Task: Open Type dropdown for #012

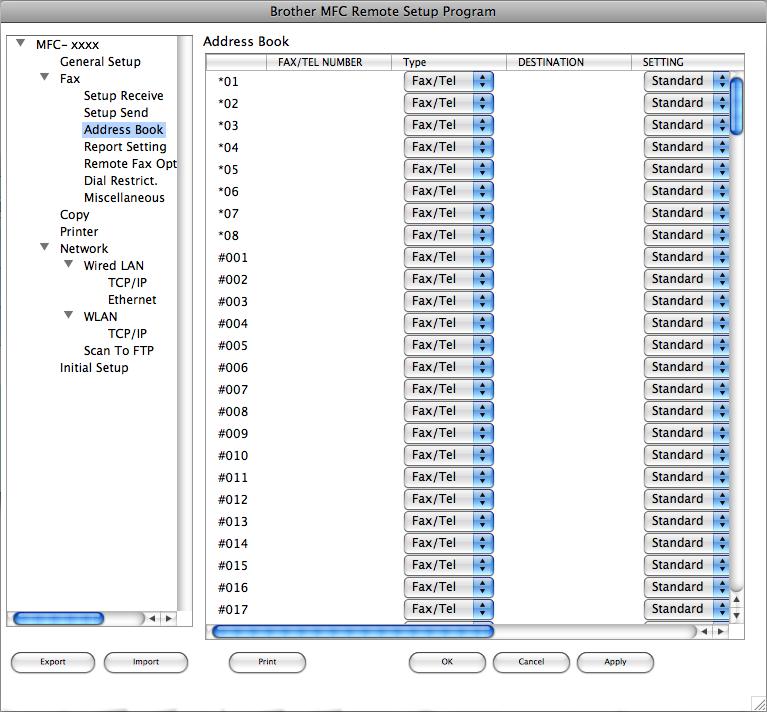Action: point(449,499)
